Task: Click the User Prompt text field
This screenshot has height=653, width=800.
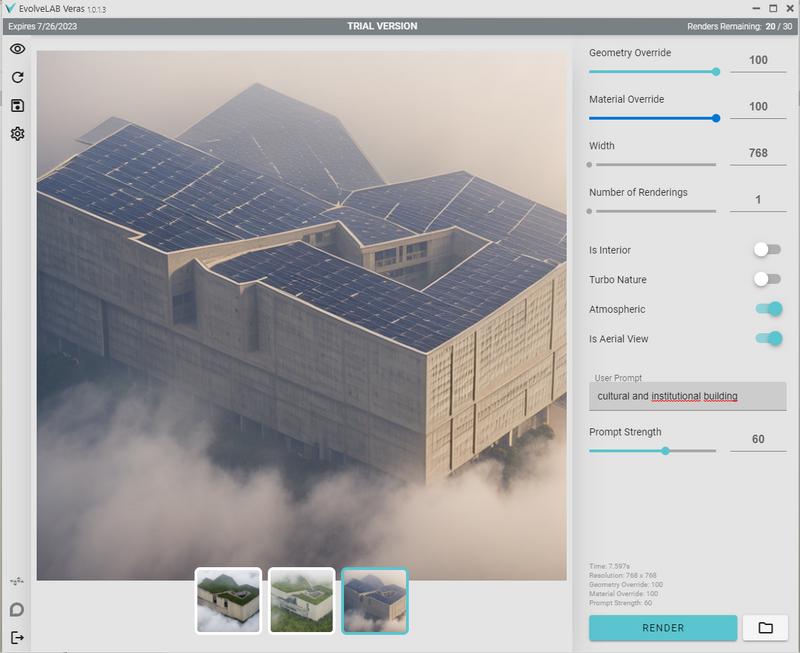Action: click(687, 396)
